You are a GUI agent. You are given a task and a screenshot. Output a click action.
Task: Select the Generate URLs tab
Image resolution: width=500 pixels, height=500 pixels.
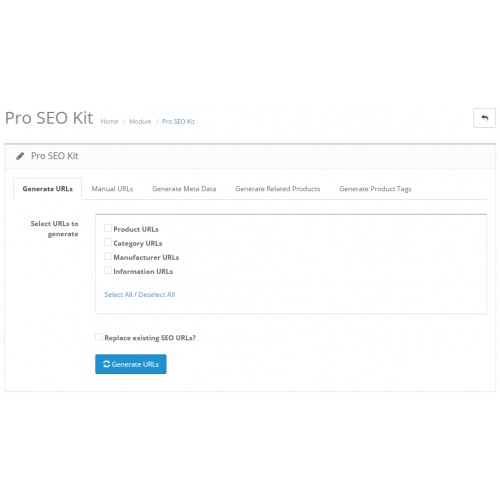pos(48,189)
